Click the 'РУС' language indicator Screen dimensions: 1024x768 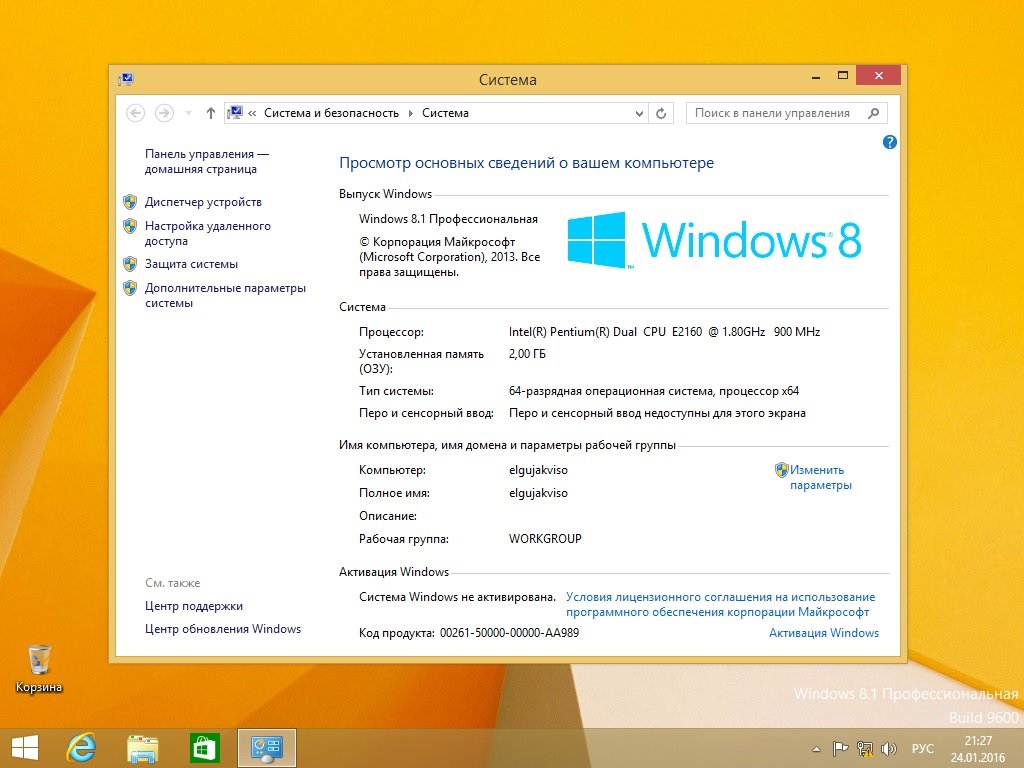(922, 748)
